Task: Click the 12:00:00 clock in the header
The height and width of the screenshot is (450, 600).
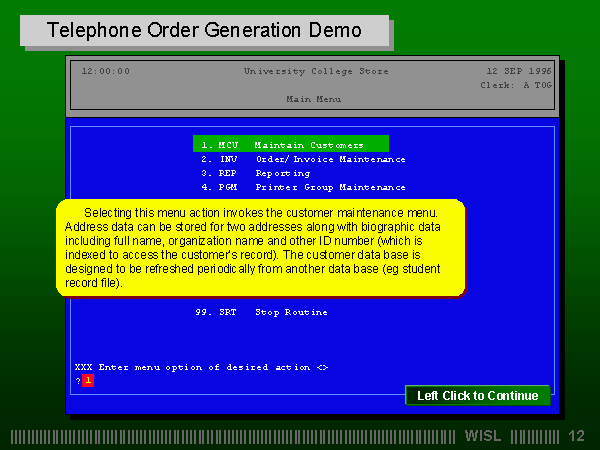Action: (x=105, y=71)
